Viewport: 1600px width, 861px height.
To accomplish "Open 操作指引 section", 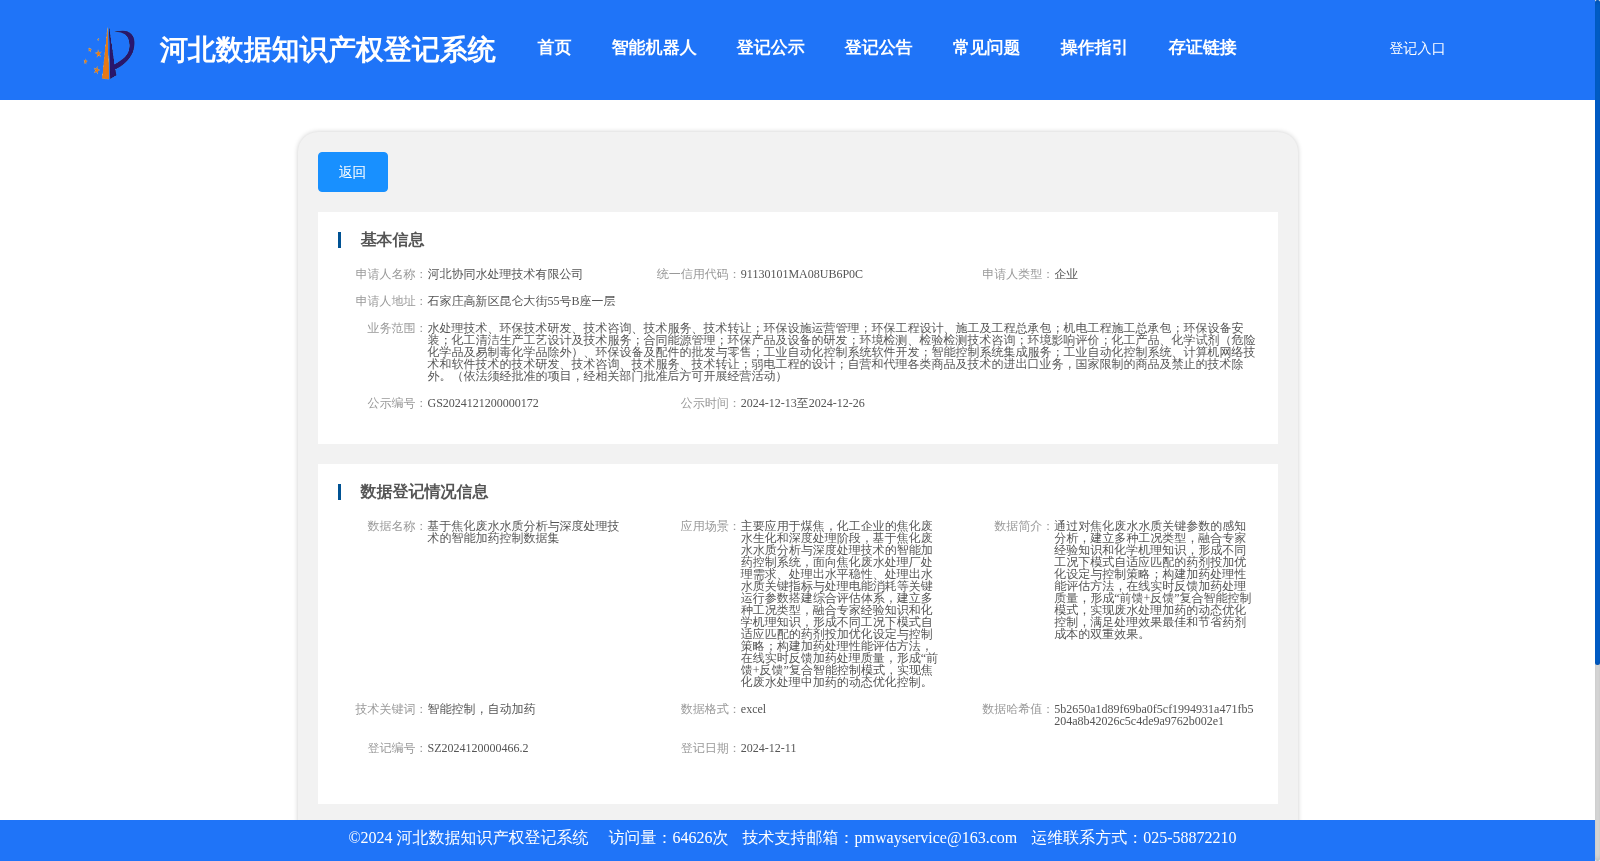I will [x=1094, y=48].
